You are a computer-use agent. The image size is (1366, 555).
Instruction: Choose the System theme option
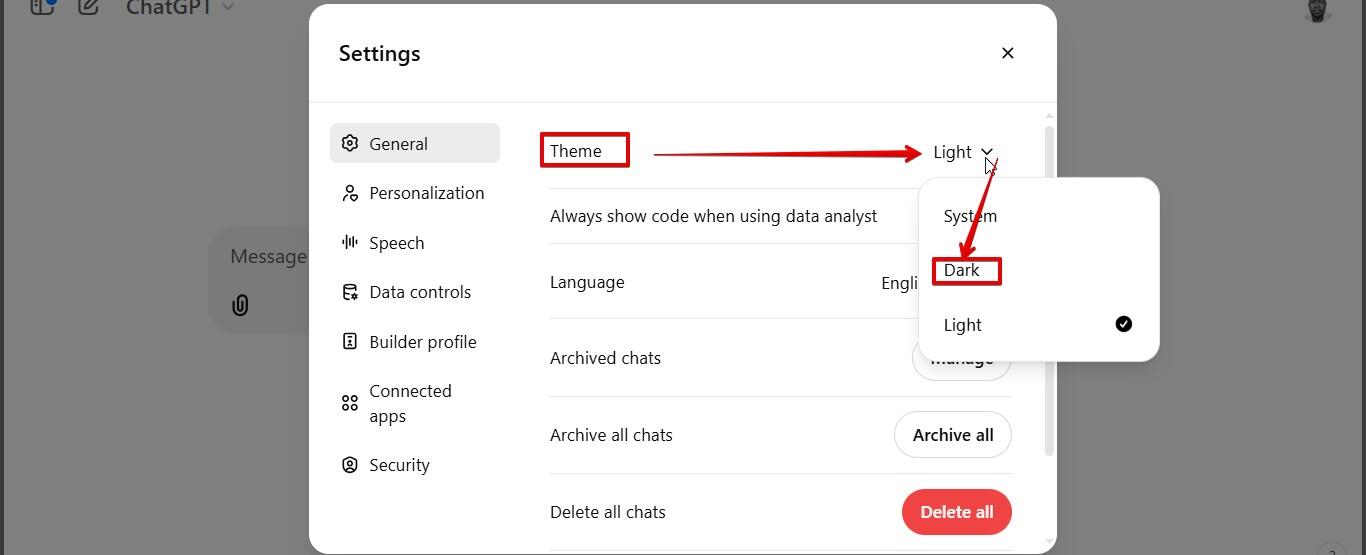click(970, 216)
